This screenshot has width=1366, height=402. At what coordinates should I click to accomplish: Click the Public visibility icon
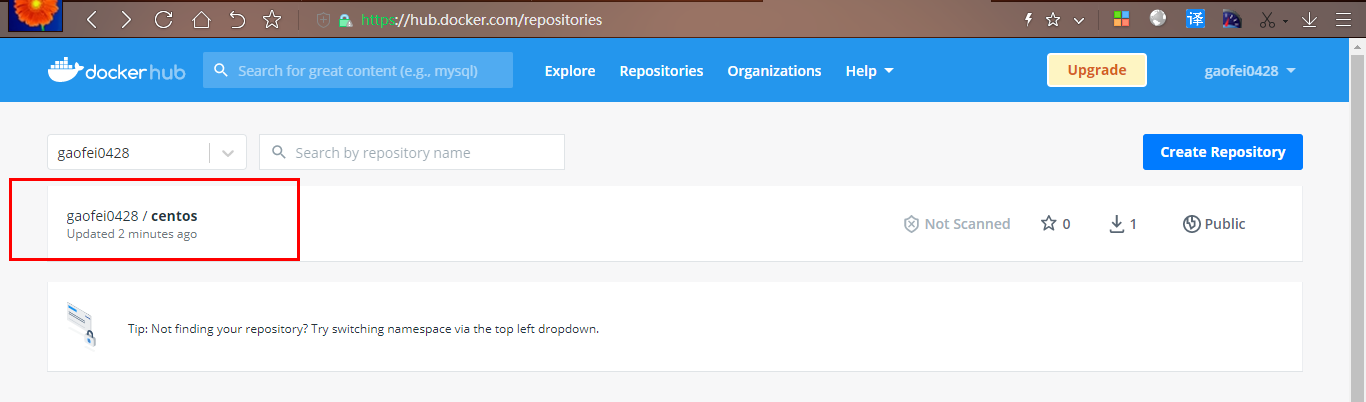[x=1191, y=224]
